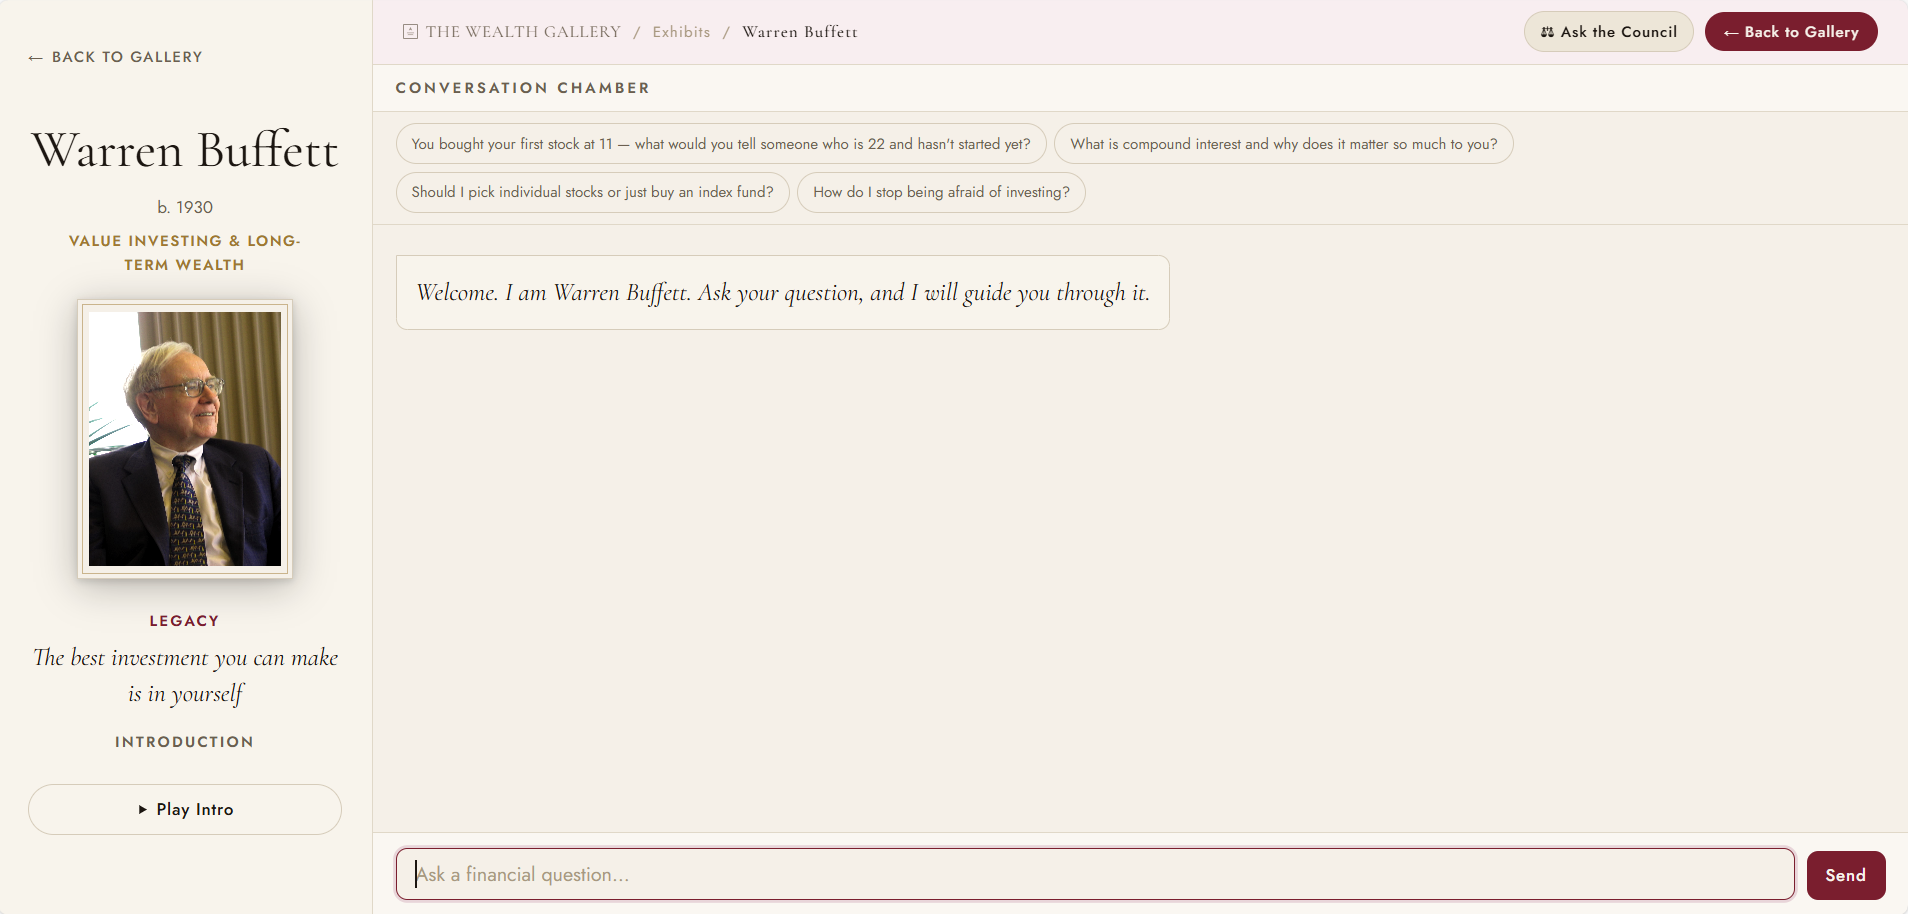Pick the 'individual stocks or index fund' suggestion
This screenshot has height=914, width=1908.
pos(593,192)
